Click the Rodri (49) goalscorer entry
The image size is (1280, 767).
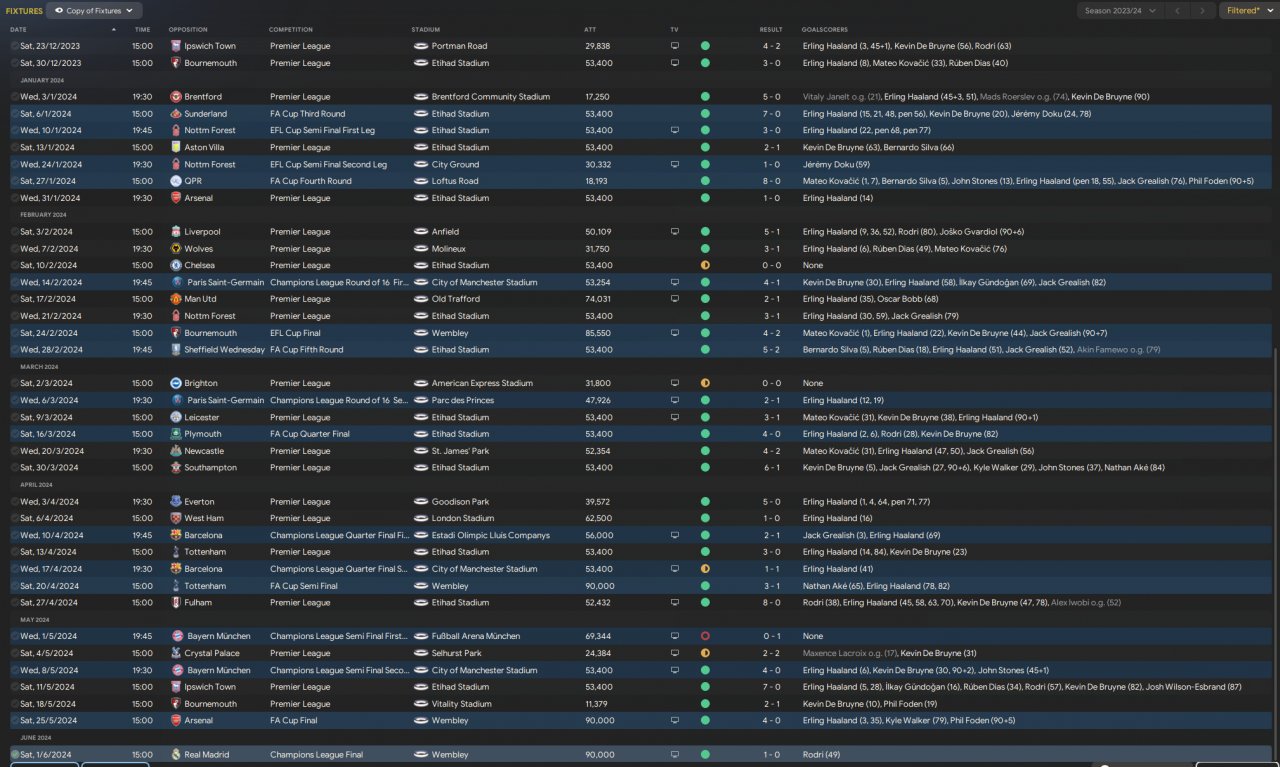click(821, 755)
